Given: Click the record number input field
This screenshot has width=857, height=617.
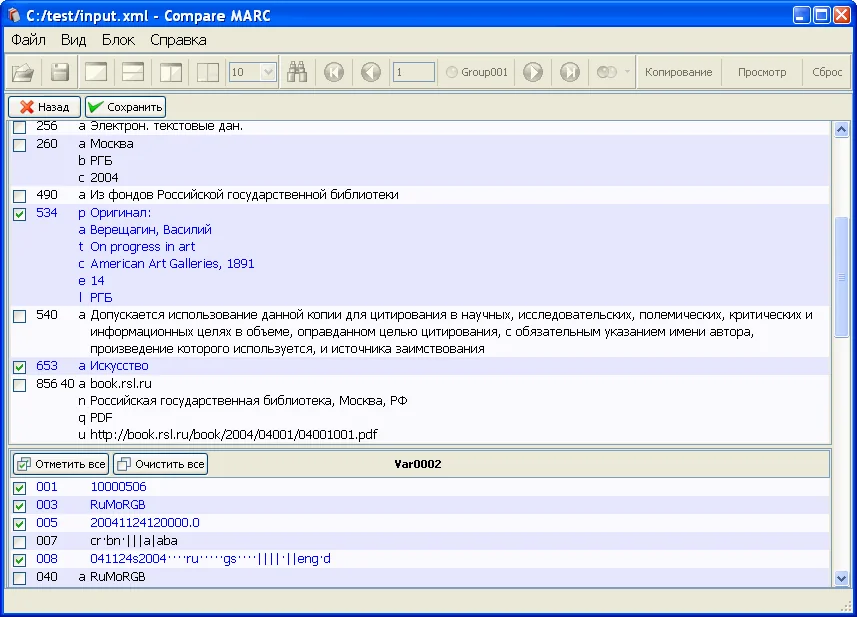Looking at the screenshot, I should (414, 72).
